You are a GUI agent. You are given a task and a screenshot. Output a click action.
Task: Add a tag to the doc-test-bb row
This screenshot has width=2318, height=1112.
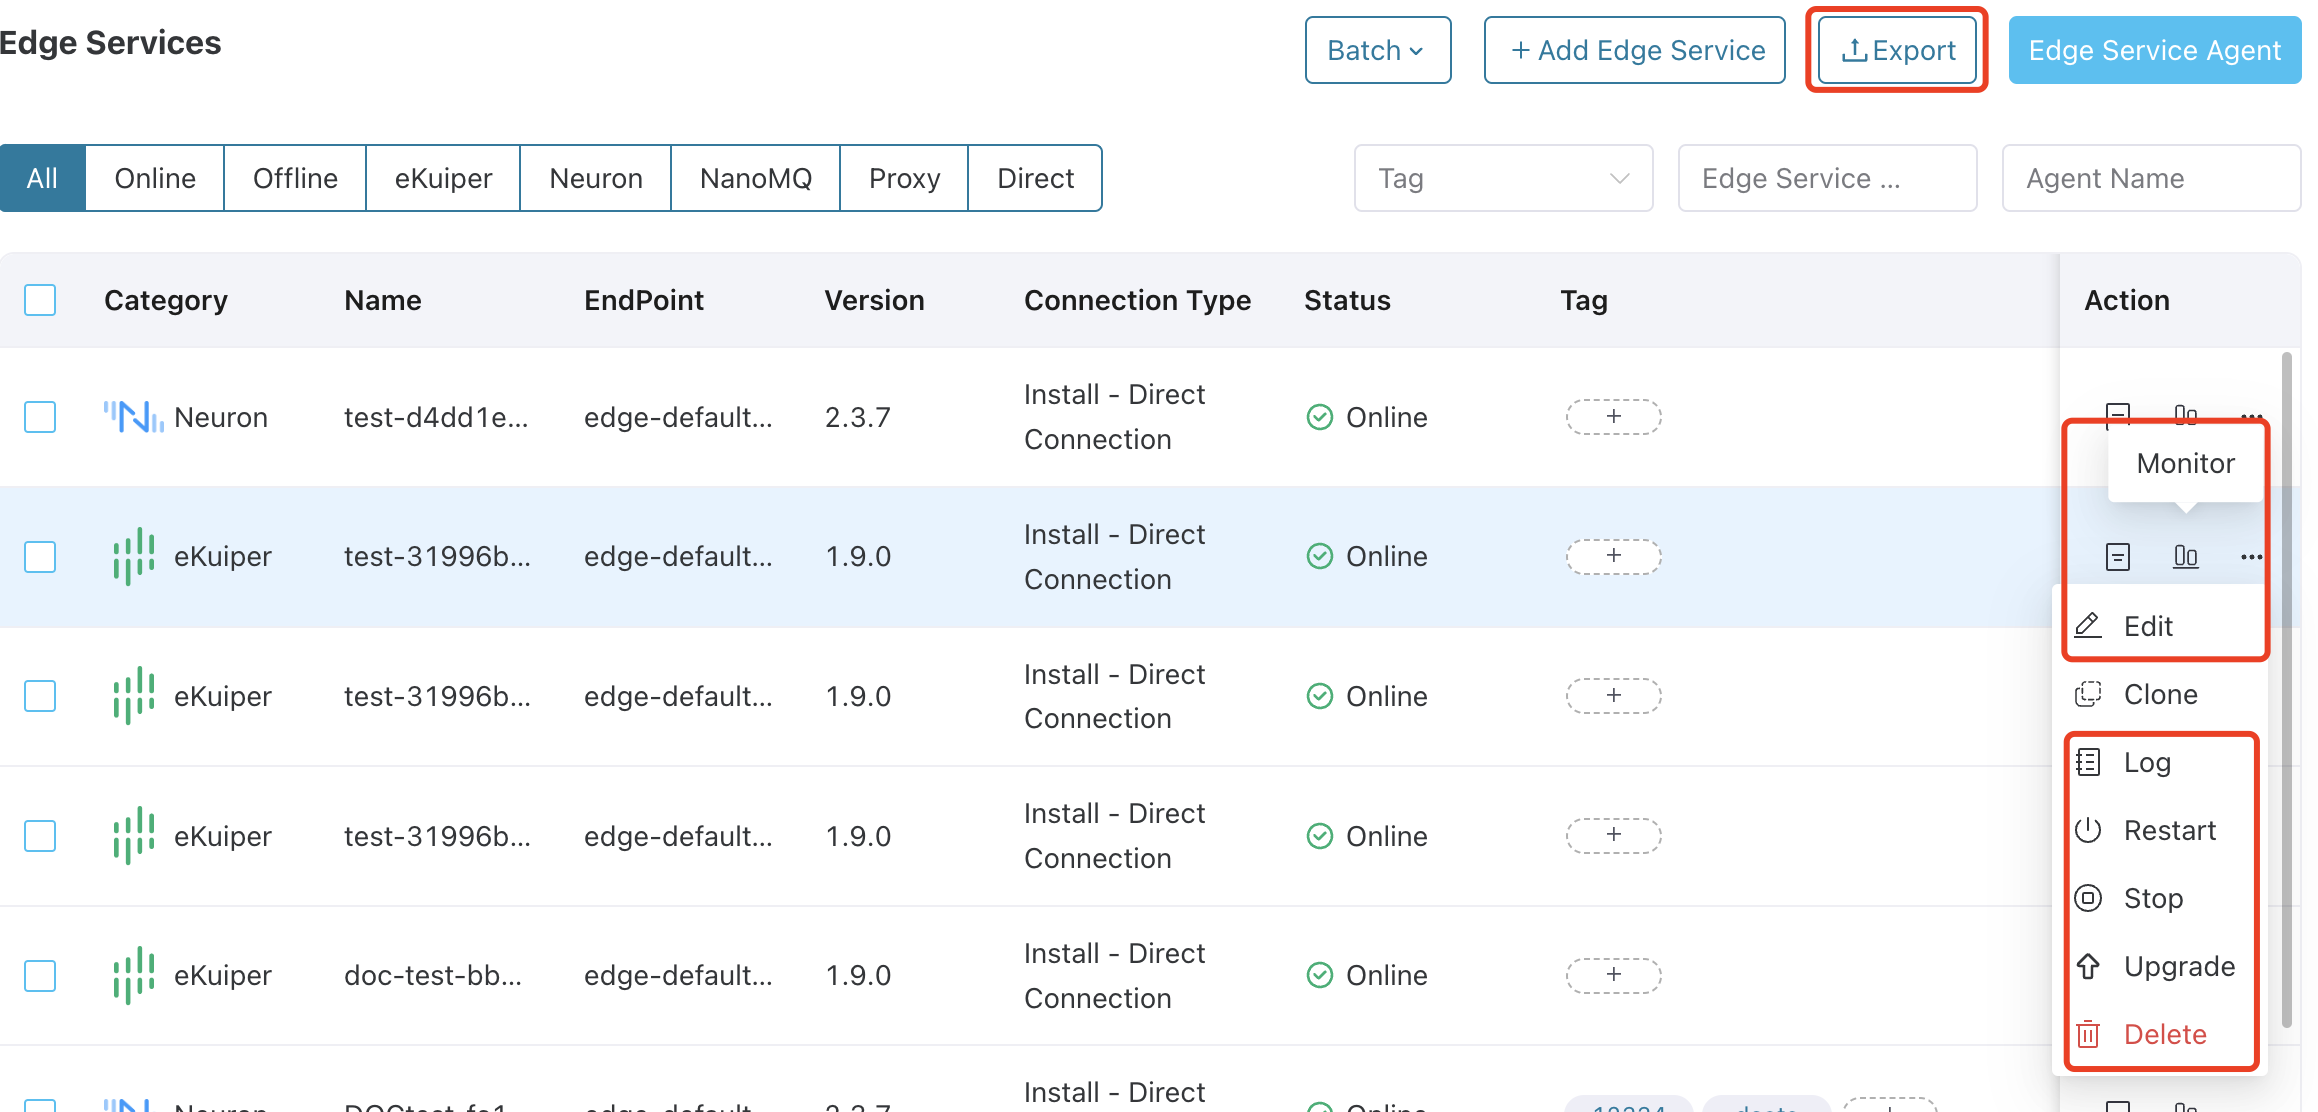click(x=1613, y=975)
